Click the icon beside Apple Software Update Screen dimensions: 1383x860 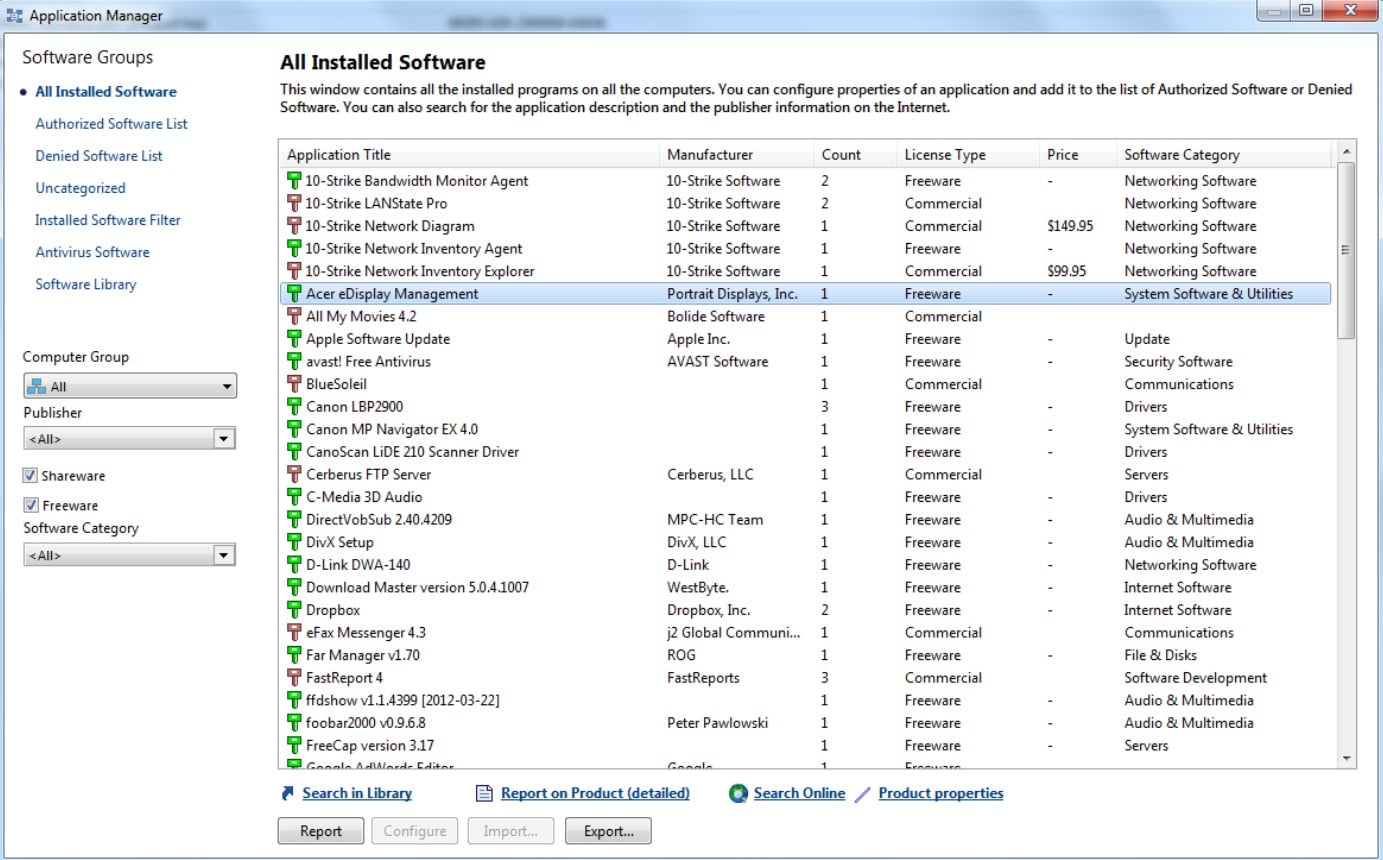click(294, 339)
